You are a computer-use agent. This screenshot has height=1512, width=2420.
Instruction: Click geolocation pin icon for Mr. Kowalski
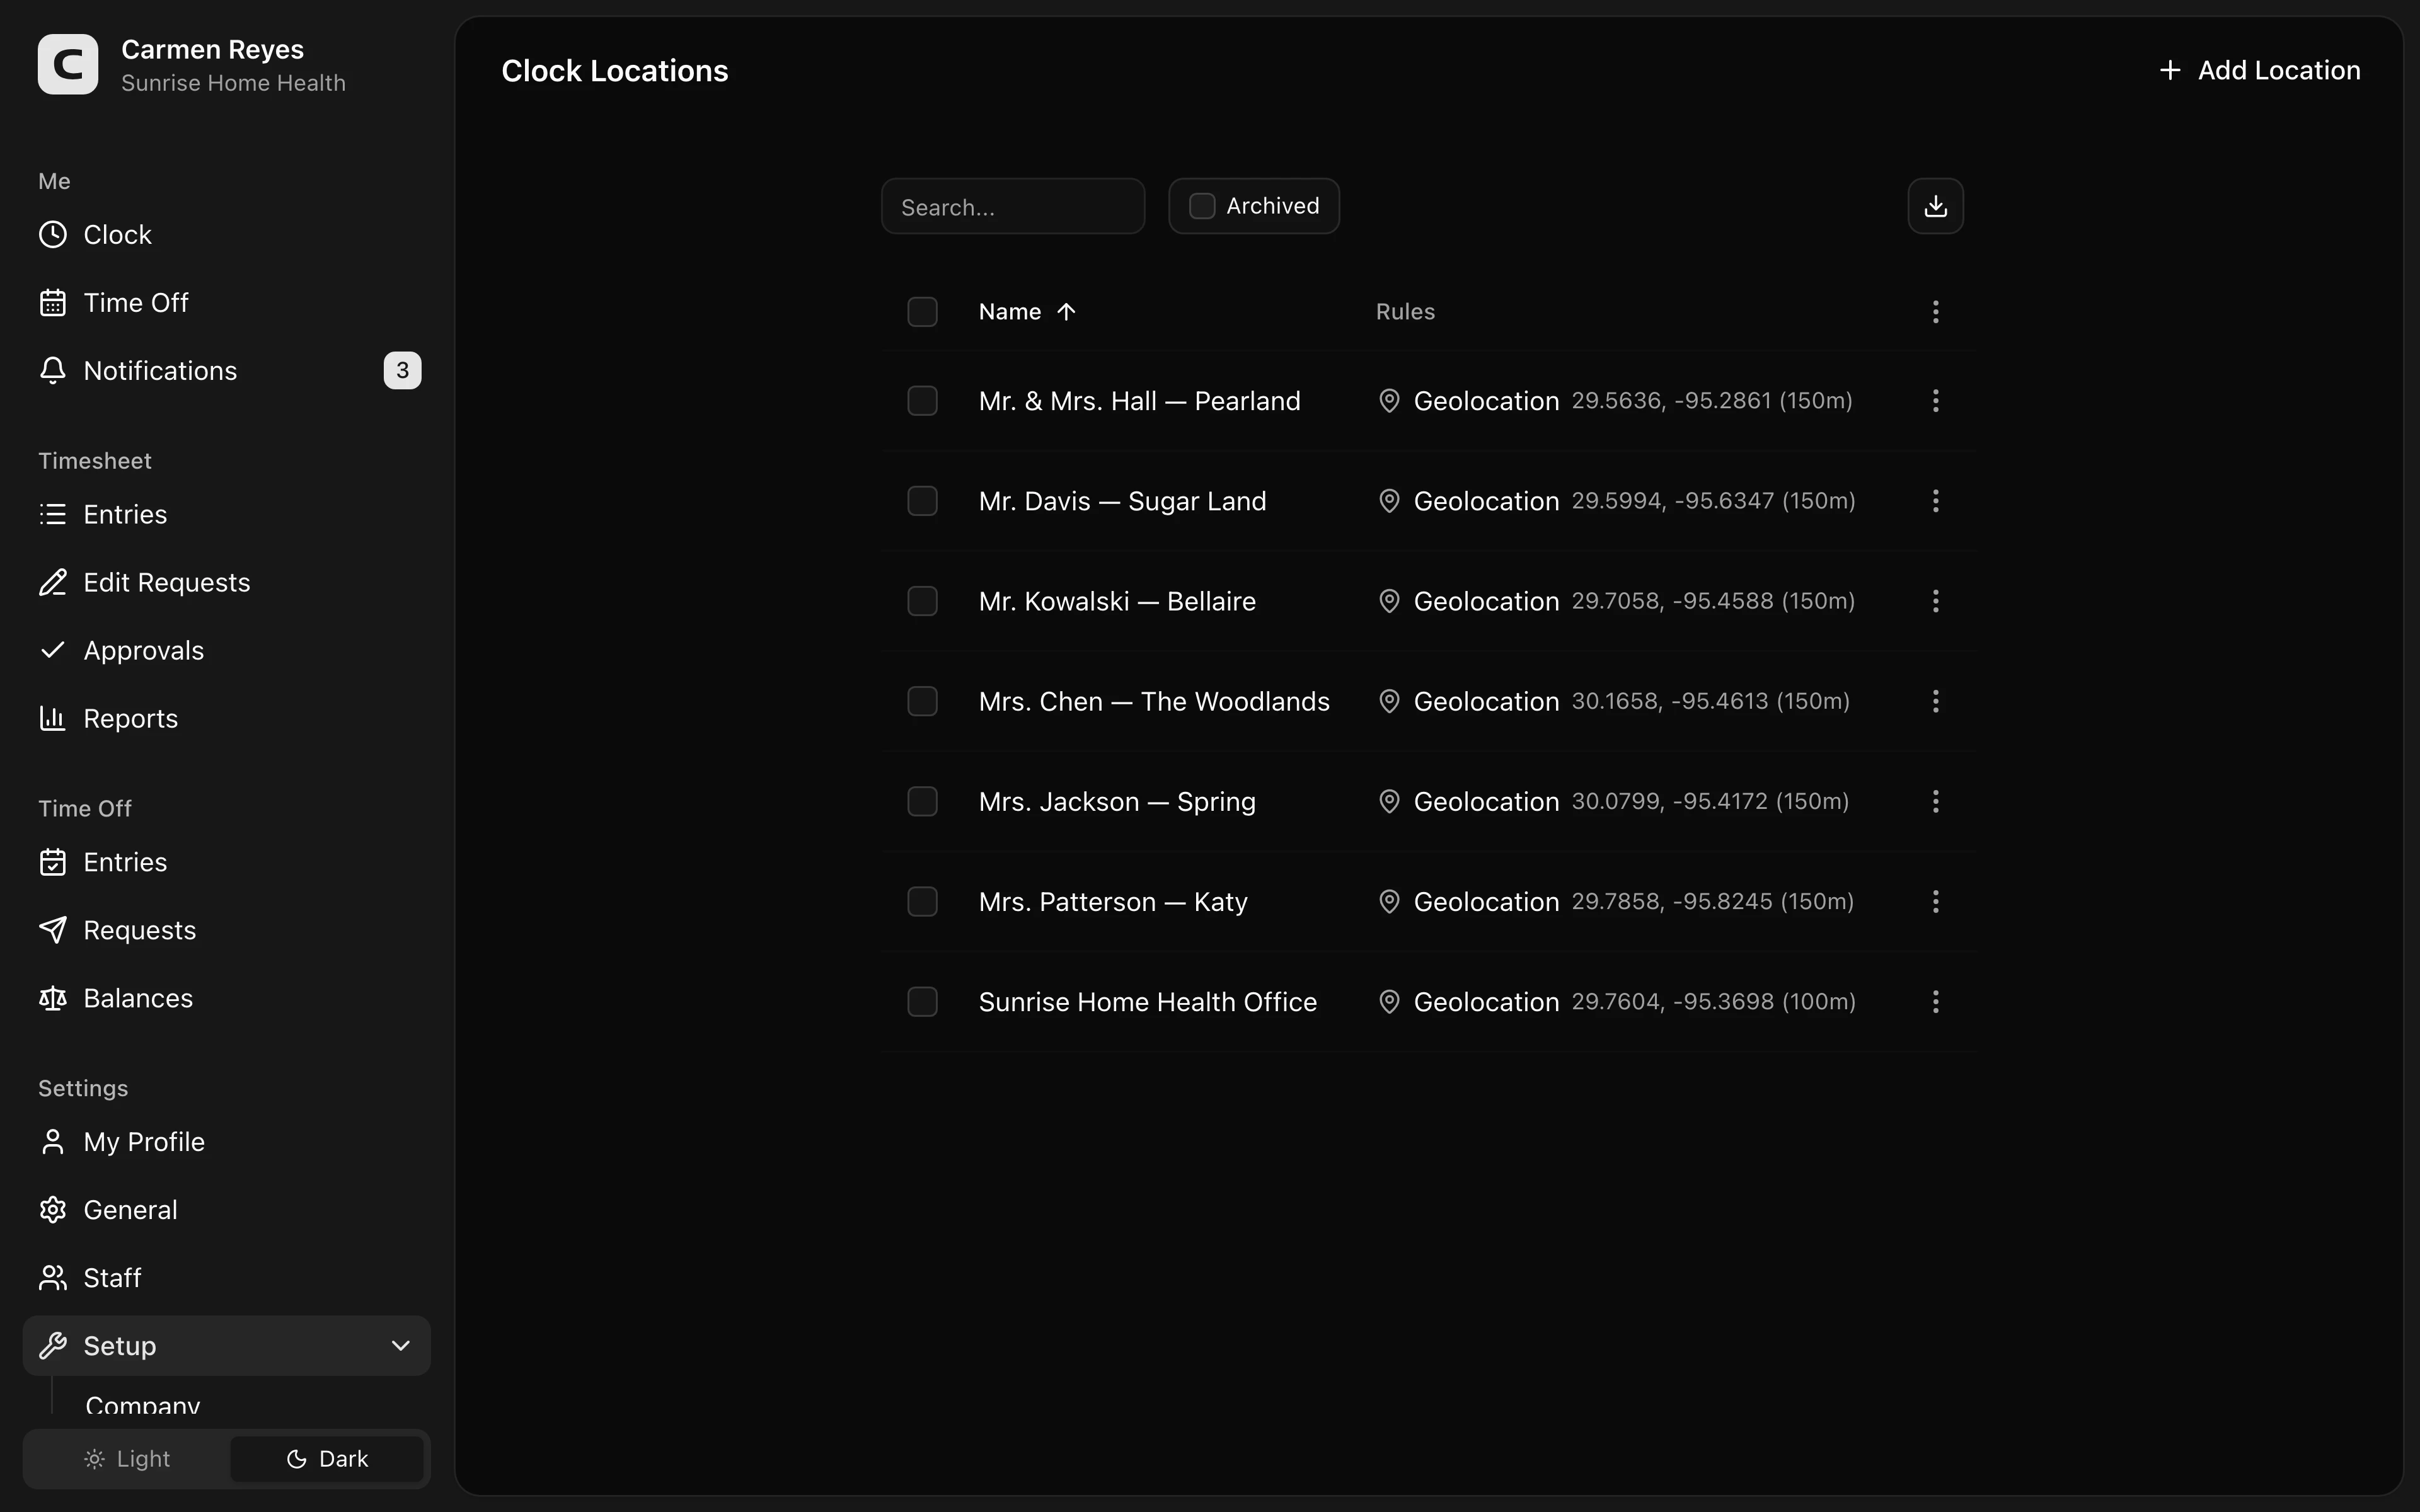click(1389, 601)
